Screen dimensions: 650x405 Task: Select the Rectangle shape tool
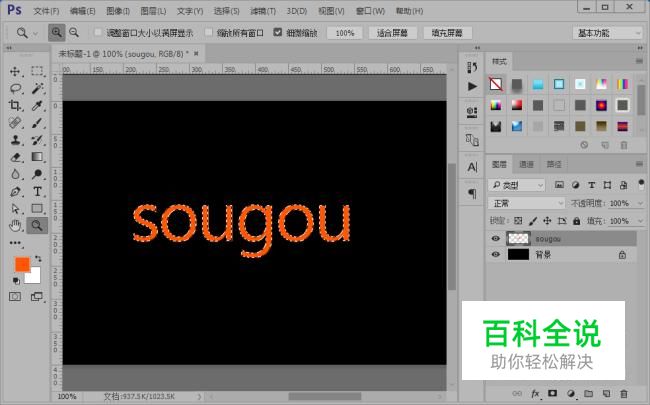37,209
